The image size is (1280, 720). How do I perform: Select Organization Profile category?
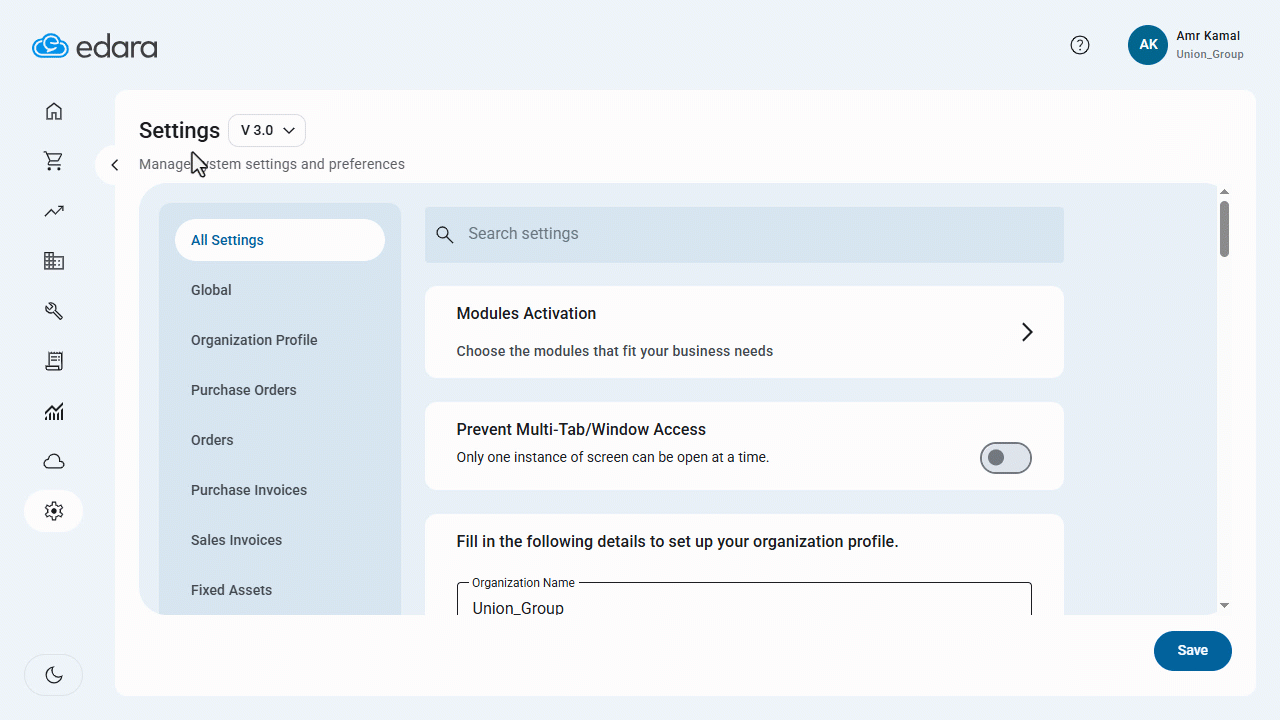click(x=280, y=340)
